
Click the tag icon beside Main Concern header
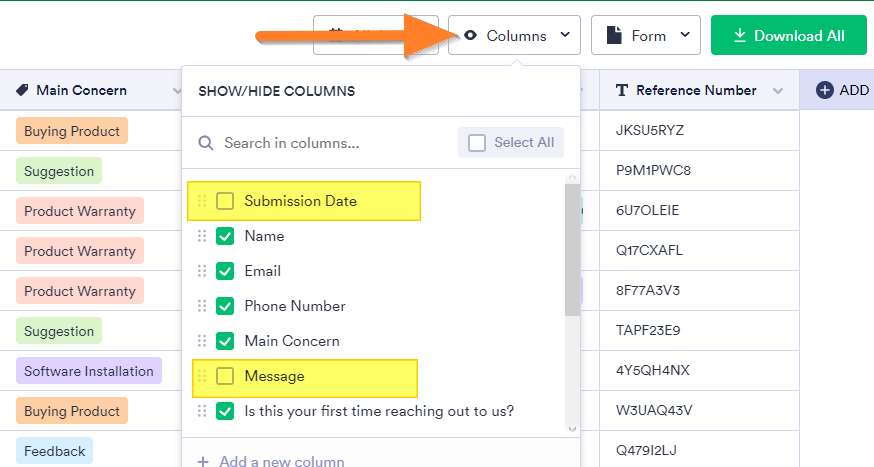pos(22,90)
